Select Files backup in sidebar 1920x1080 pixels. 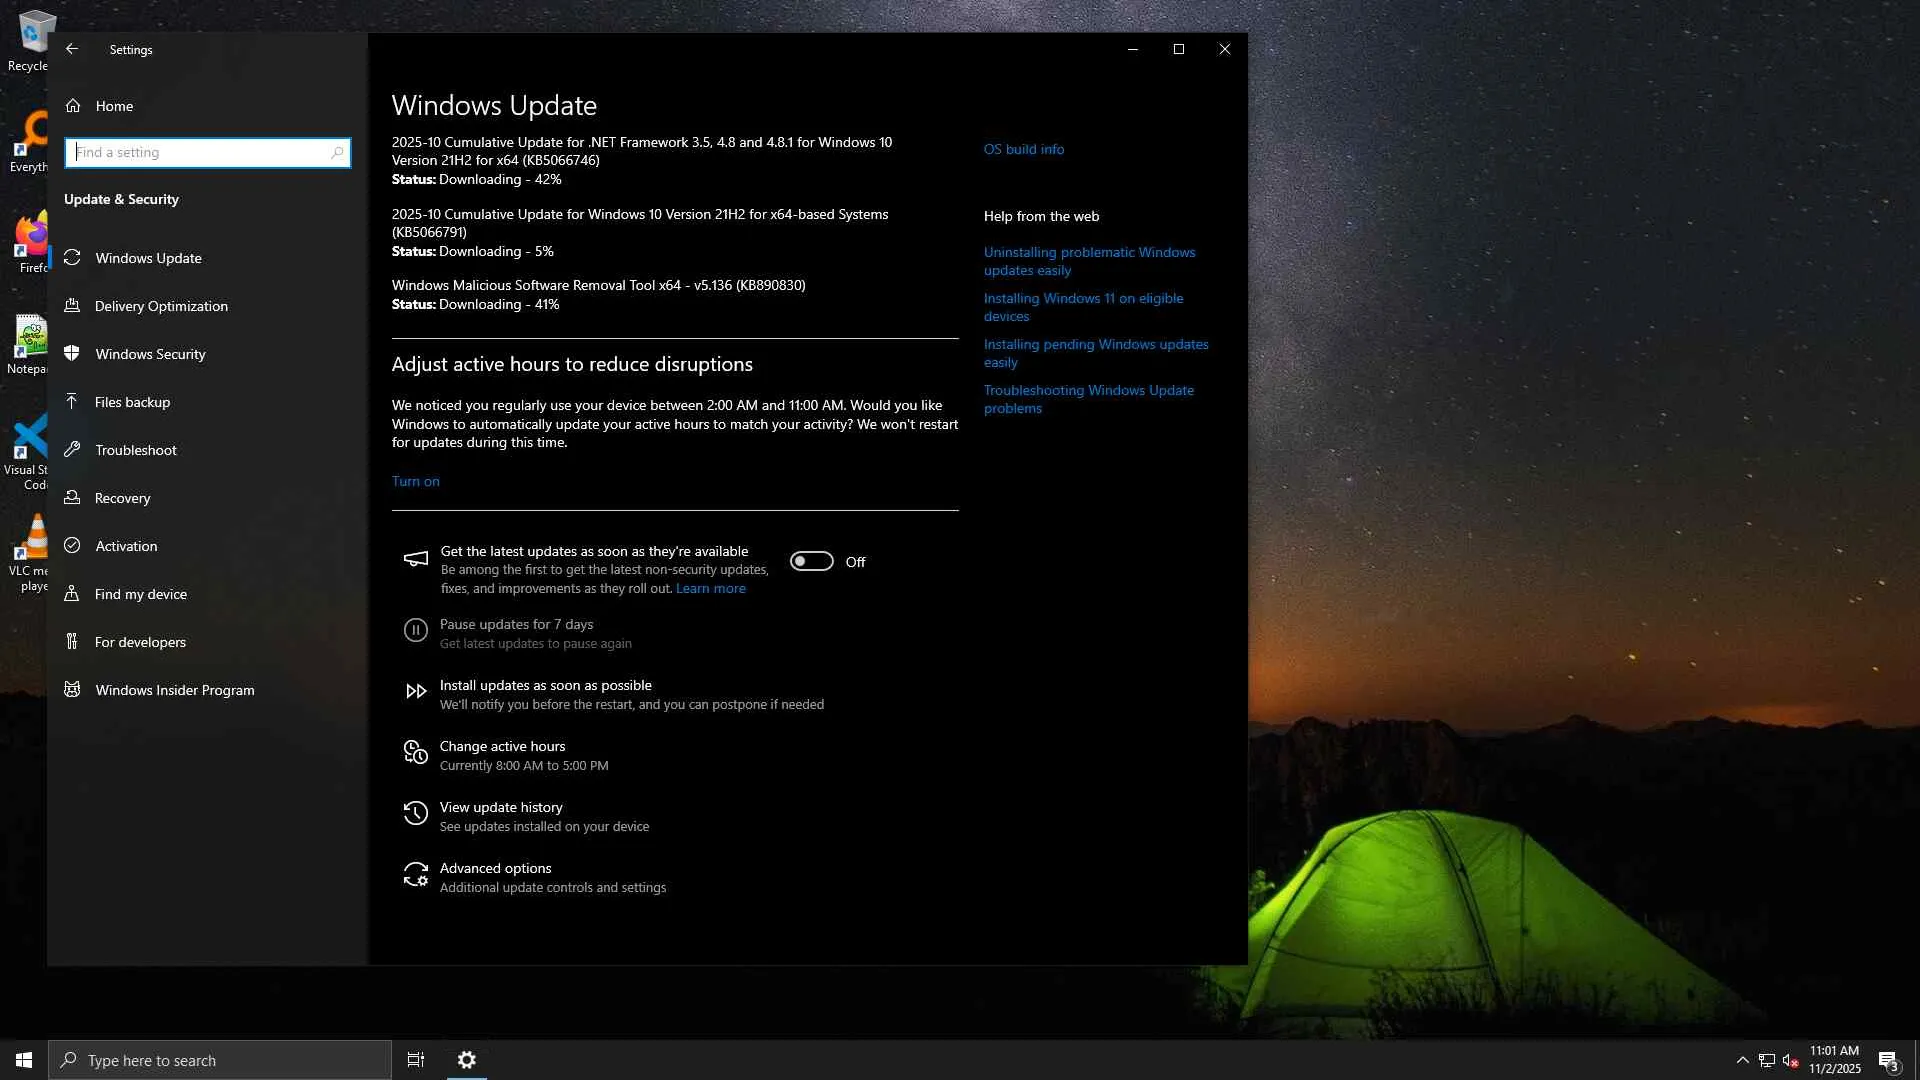click(132, 402)
